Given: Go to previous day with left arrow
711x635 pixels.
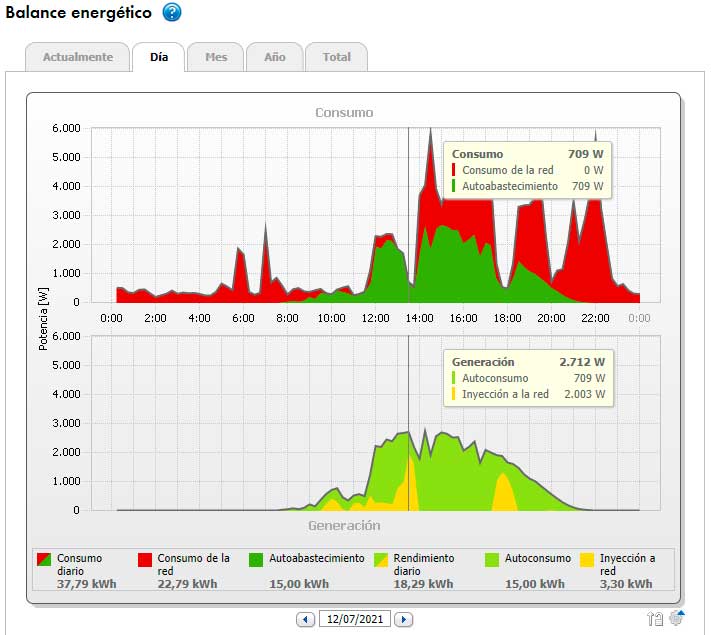Looking at the screenshot, I should pyautogui.click(x=305, y=619).
